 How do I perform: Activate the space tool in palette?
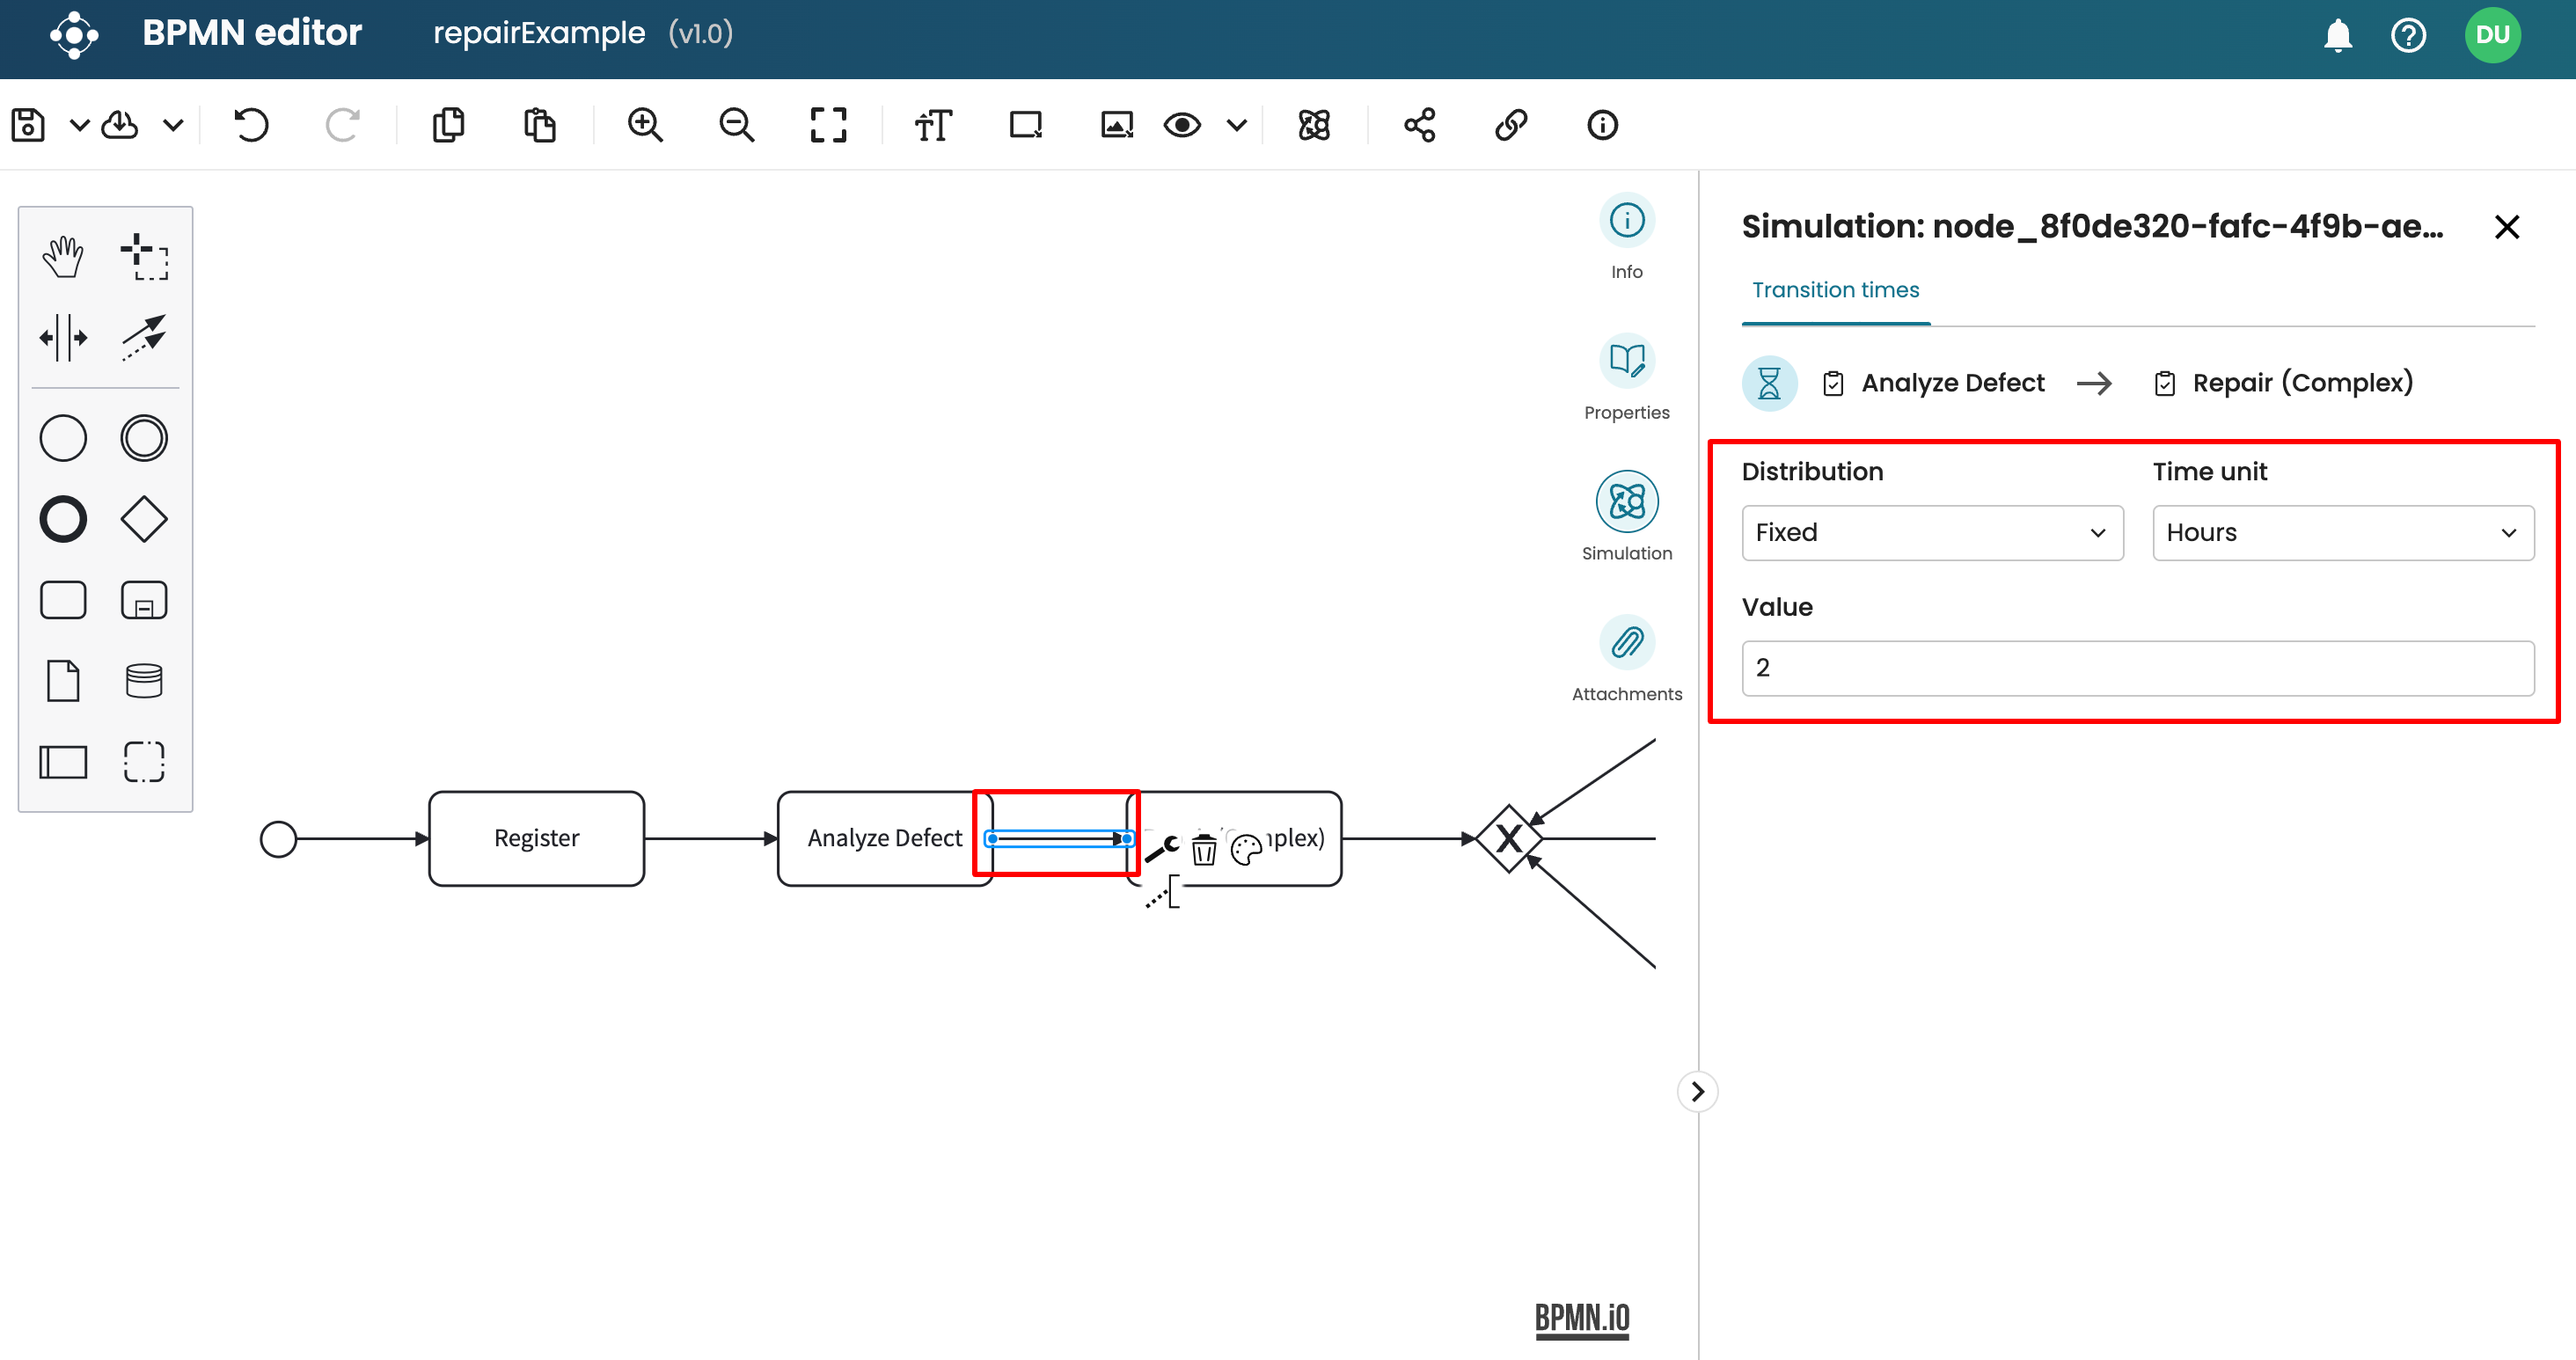pos(63,338)
